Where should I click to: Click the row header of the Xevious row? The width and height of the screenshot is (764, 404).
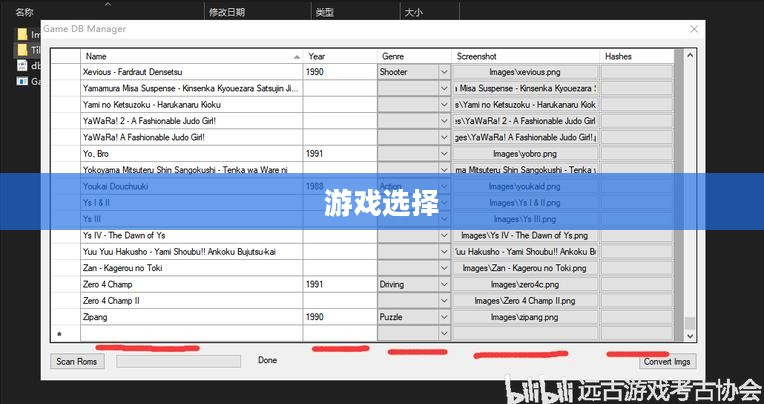(66, 72)
